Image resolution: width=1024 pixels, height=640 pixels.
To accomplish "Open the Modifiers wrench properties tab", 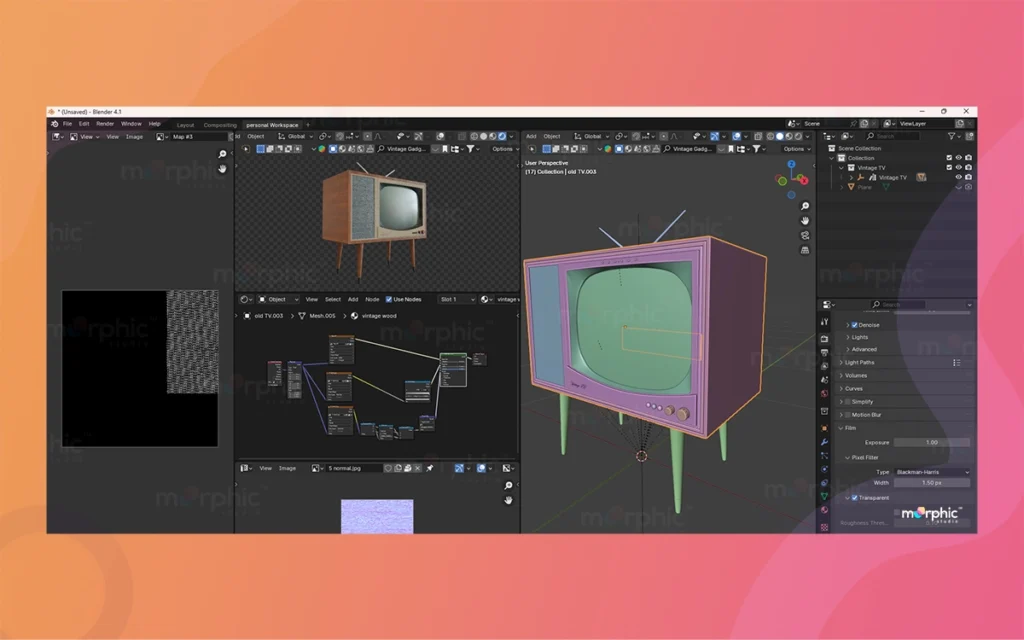I will tap(824, 441).
